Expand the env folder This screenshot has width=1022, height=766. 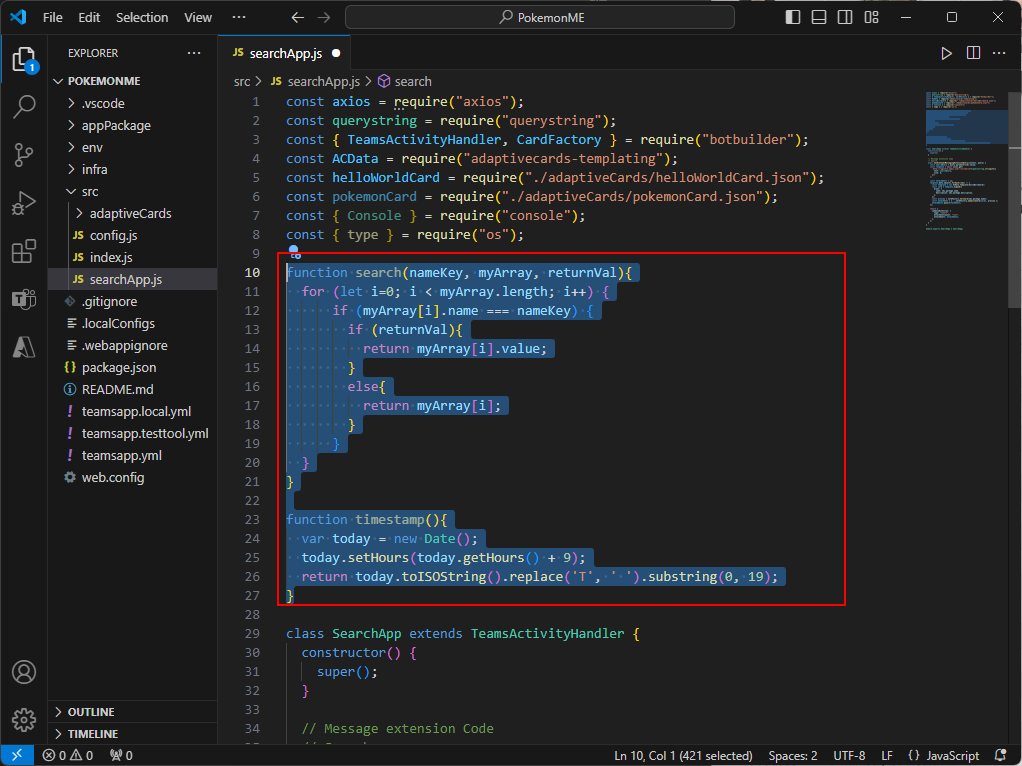point(133,147)
